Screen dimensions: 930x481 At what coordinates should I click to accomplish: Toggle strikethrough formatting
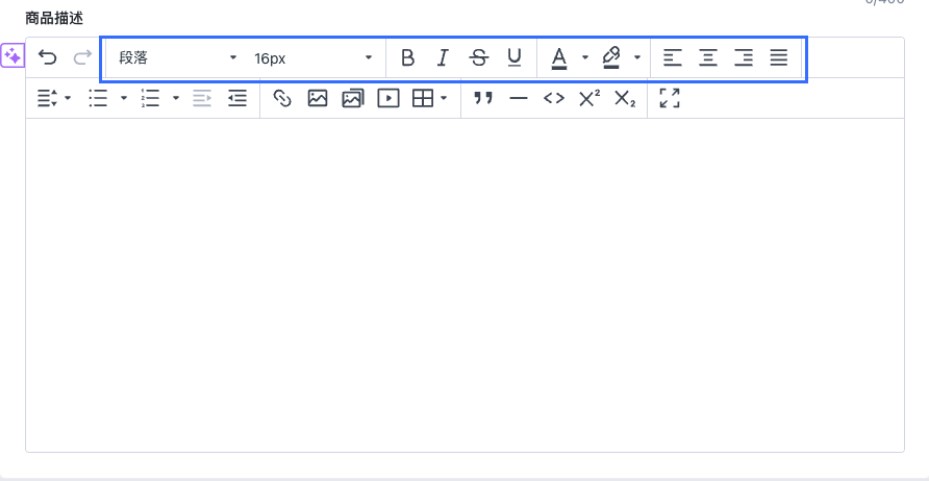click(x=479, y=58)
